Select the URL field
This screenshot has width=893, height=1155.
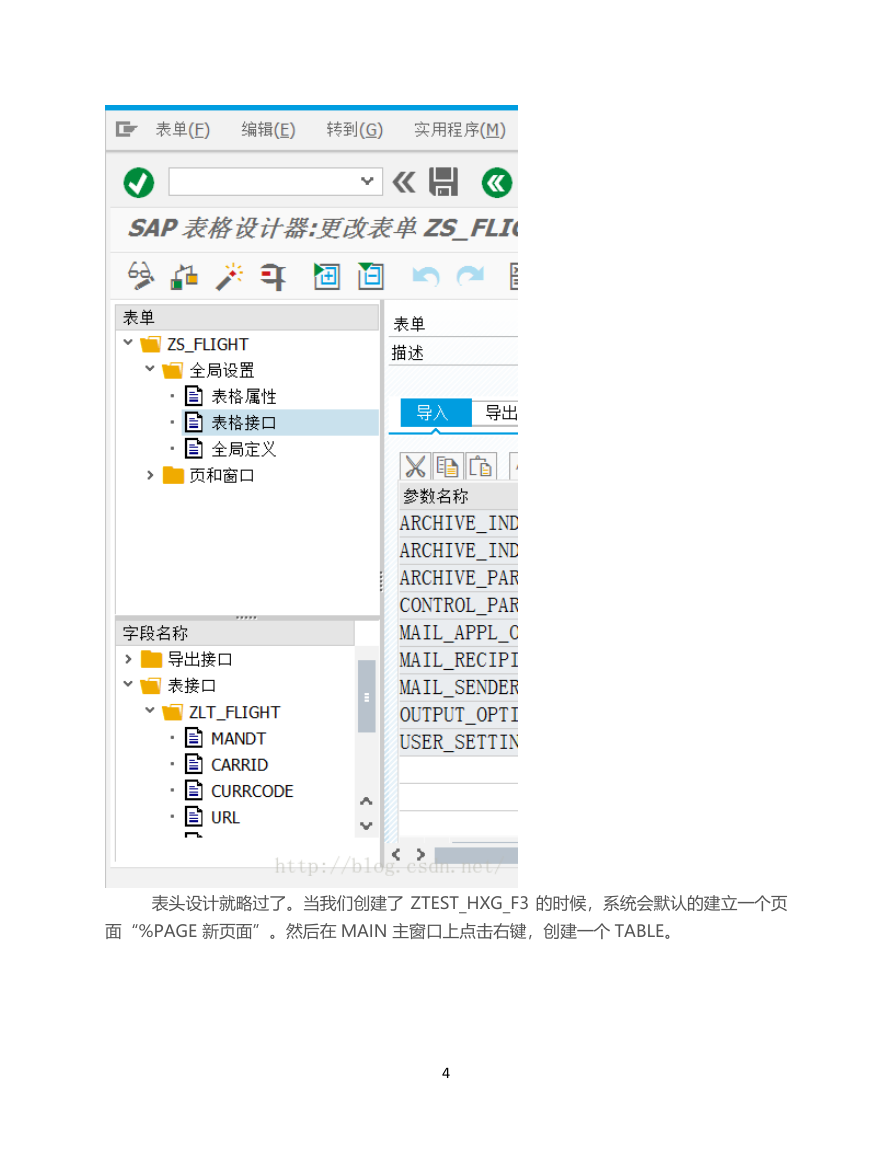[x=225, y=818]
